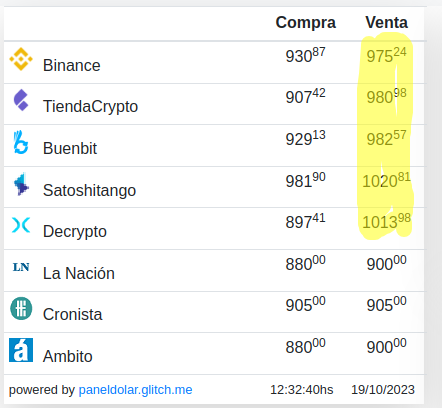Click TiendaCrypto's Compra value 907.42
This screenshot has height=408, width=442.
(x=306, y=97)
